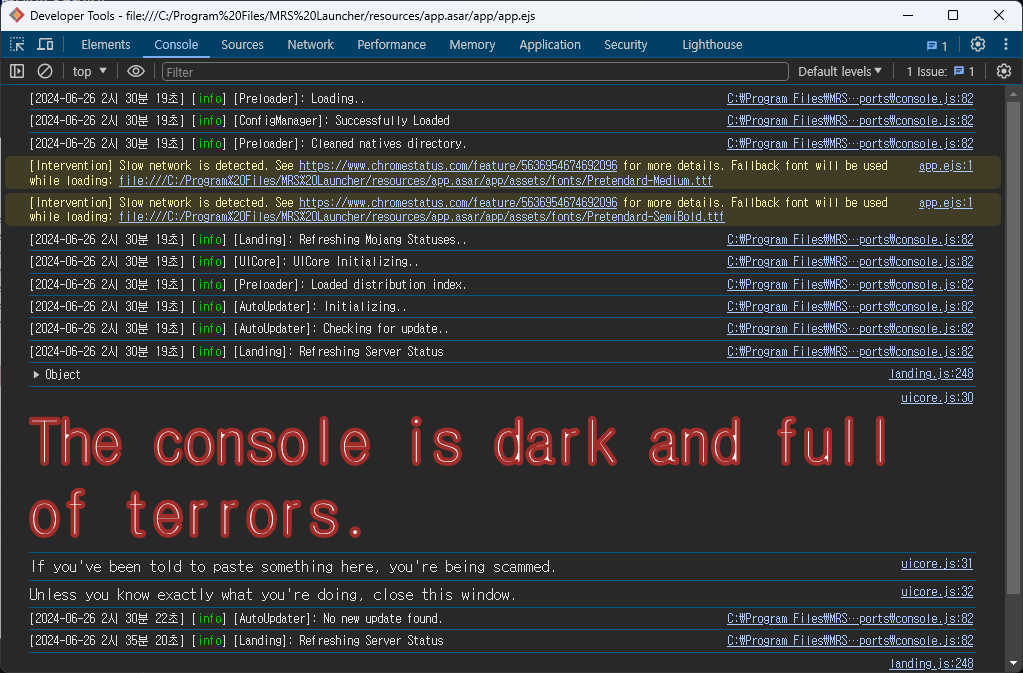Select the Console tab

176,44
